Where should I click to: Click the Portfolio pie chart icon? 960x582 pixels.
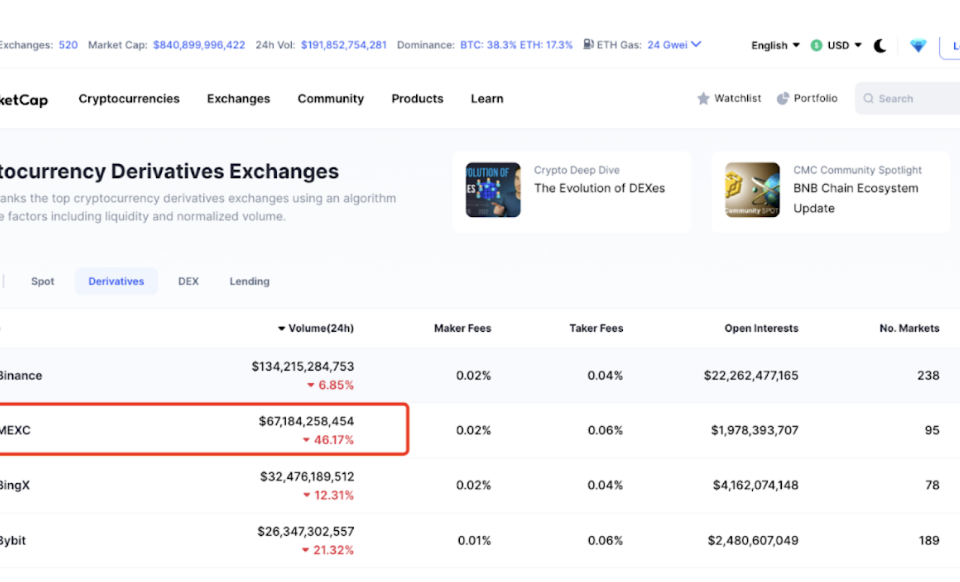point(782,98)
